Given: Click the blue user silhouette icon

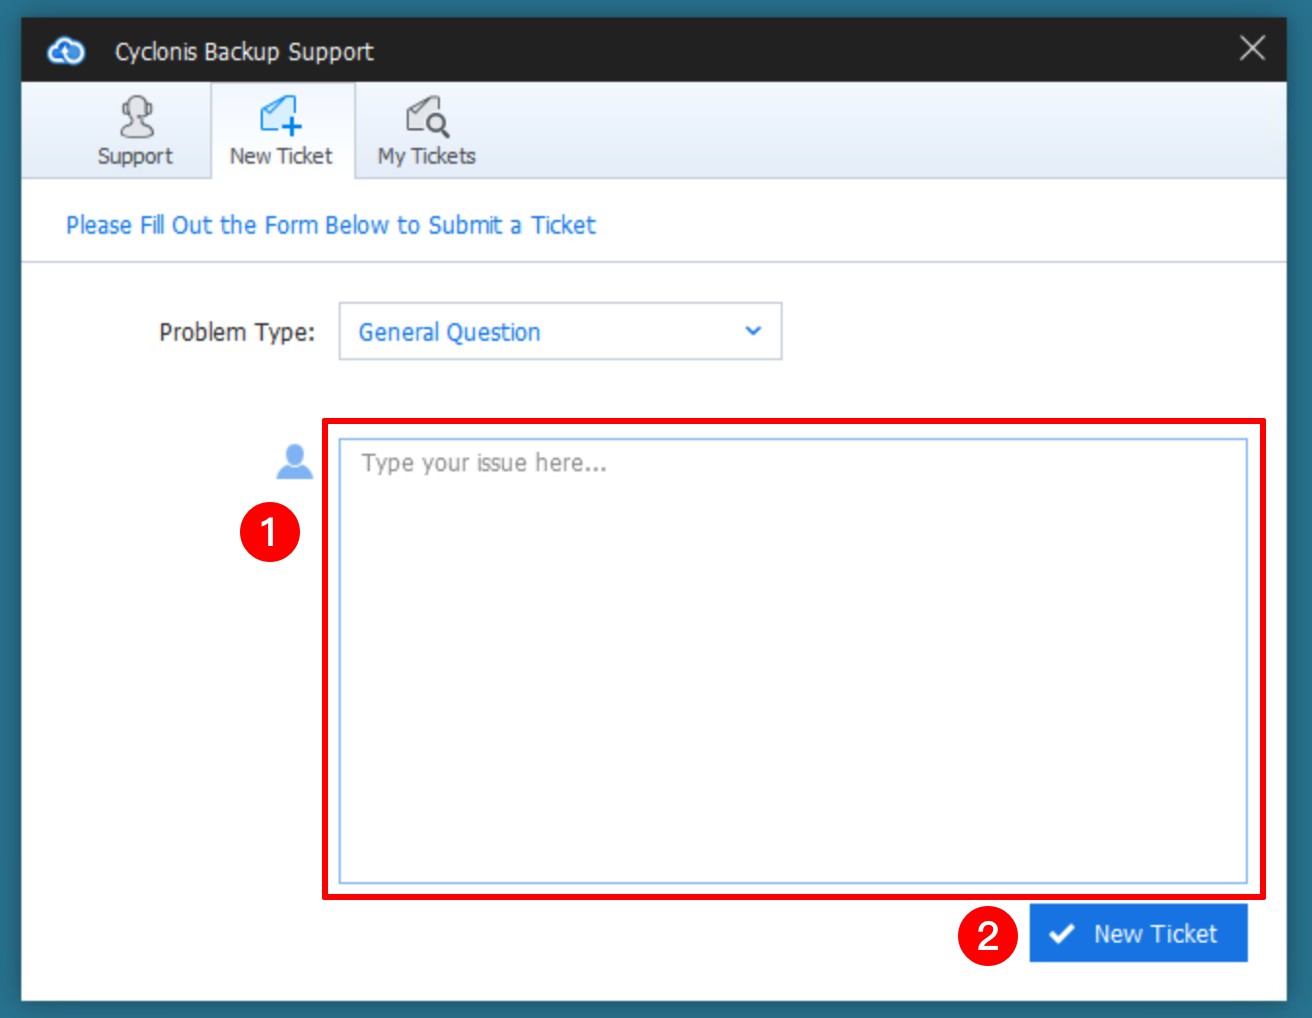Looking at the screenshot, I should [x=295, y=462].
